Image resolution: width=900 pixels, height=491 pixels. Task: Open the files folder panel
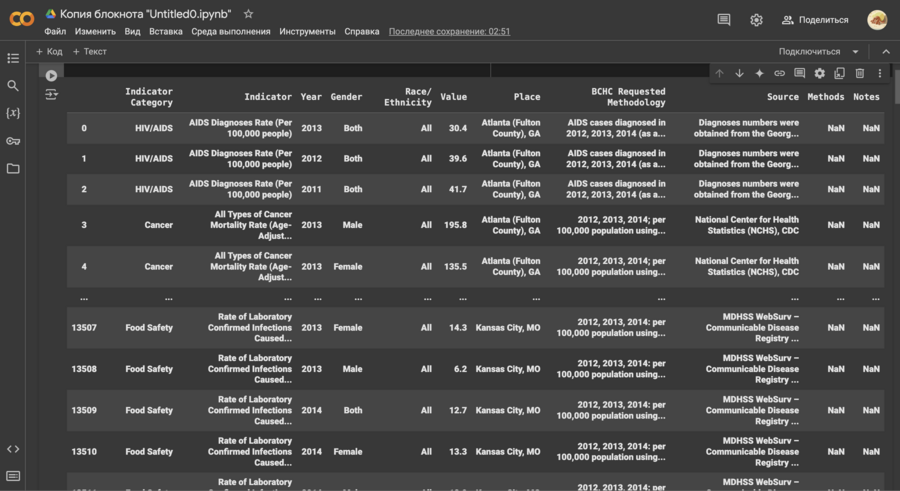point(13,168)
